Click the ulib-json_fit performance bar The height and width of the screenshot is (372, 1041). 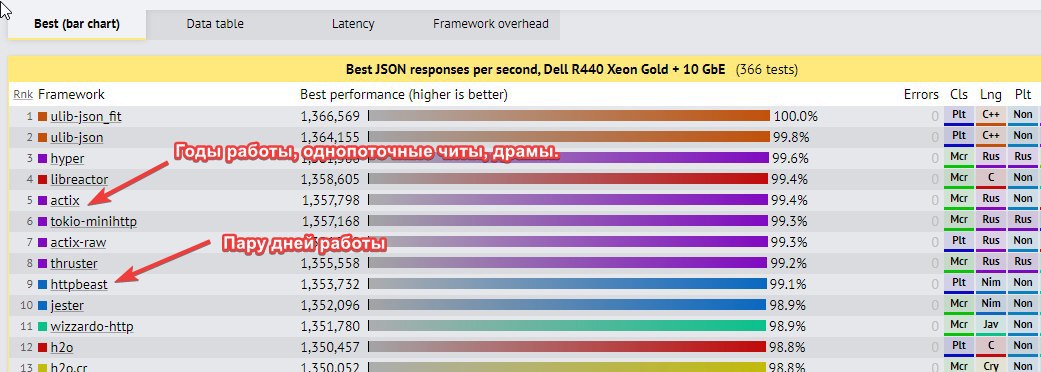click(569, 116)
